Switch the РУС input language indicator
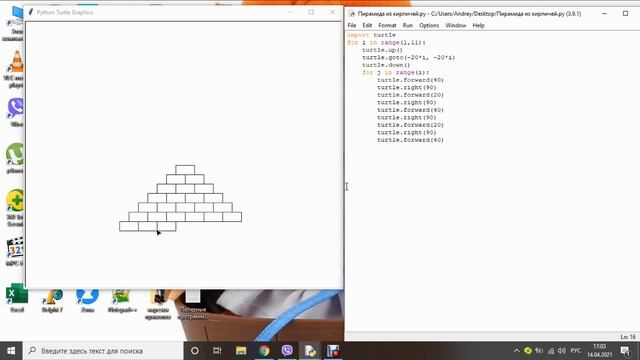Screen dimensions: 640x360 coord(576,351)
